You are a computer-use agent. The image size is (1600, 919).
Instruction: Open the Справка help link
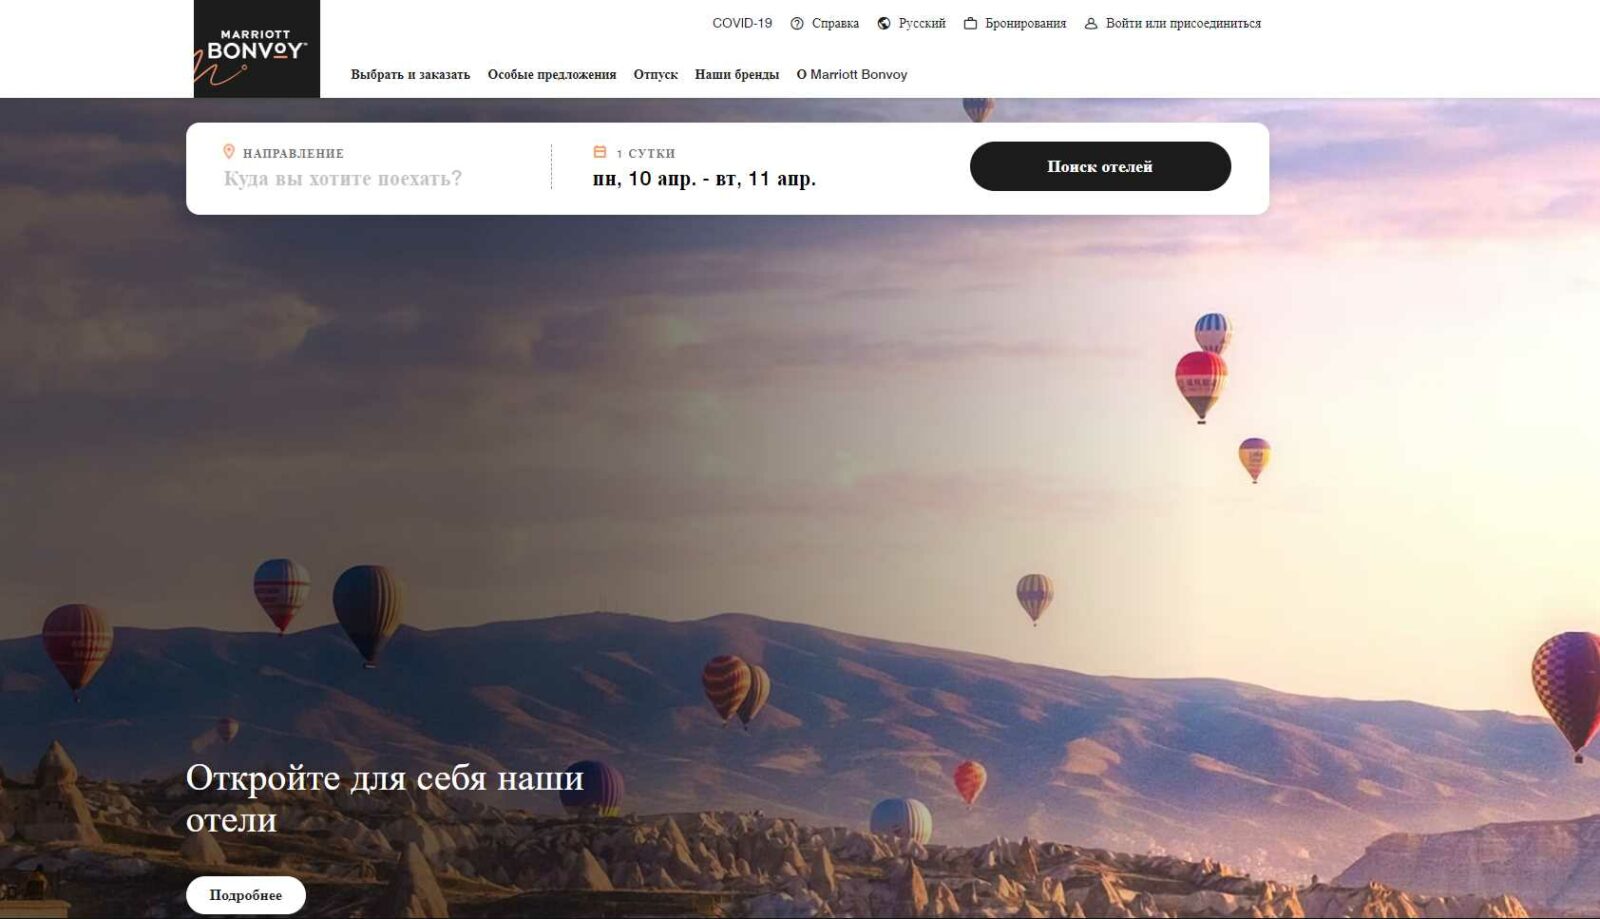tap(835, 23)
